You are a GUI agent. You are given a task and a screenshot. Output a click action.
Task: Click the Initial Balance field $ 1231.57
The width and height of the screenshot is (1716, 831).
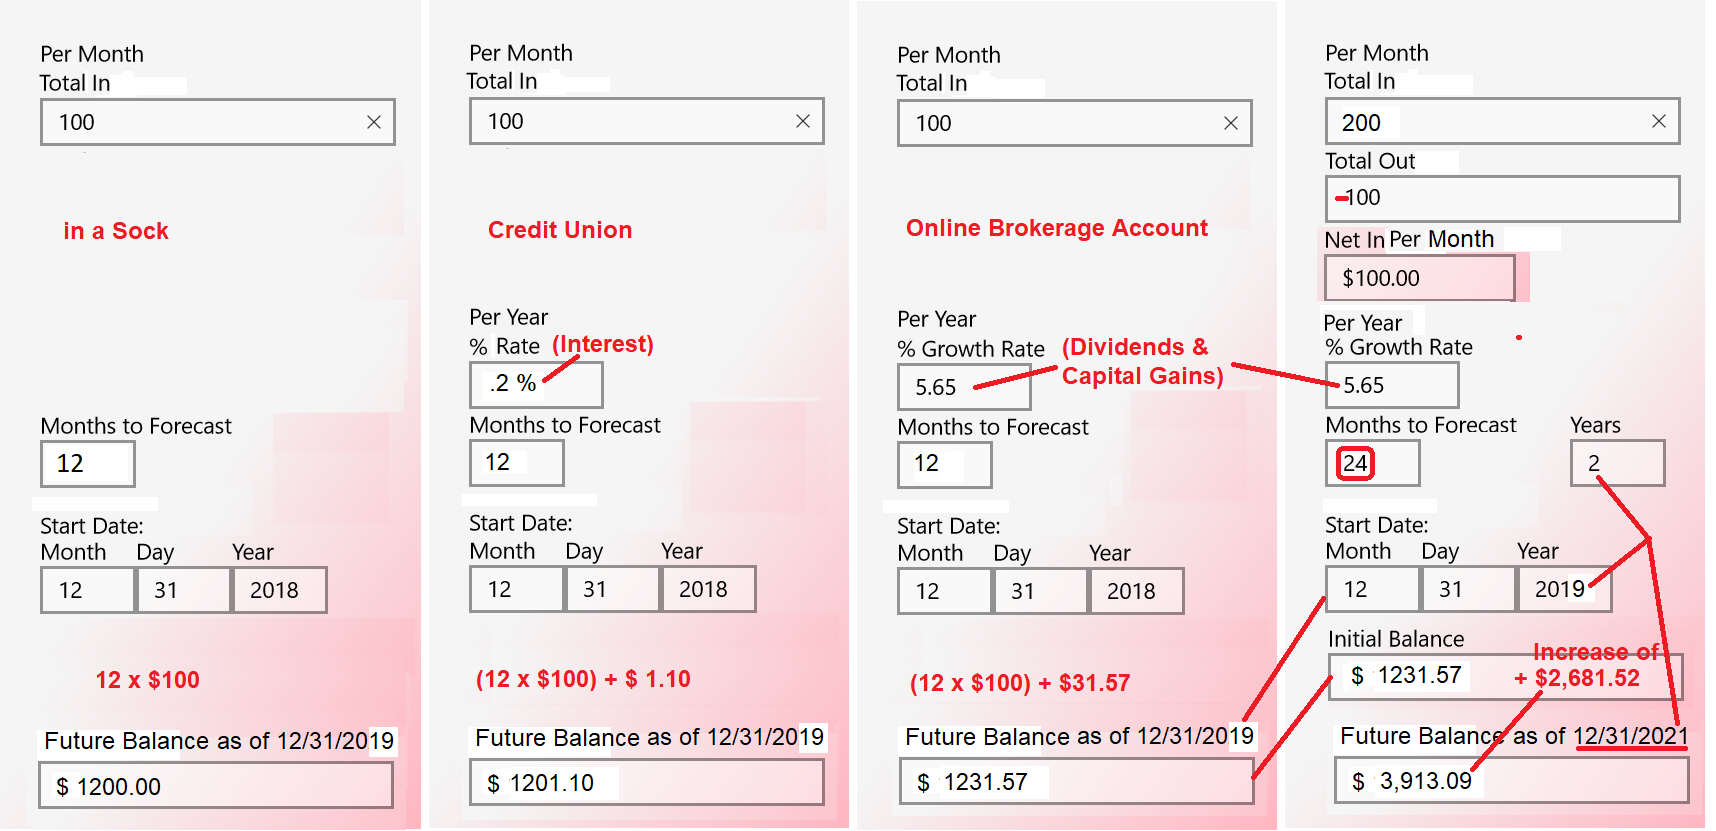point(1505,676)
